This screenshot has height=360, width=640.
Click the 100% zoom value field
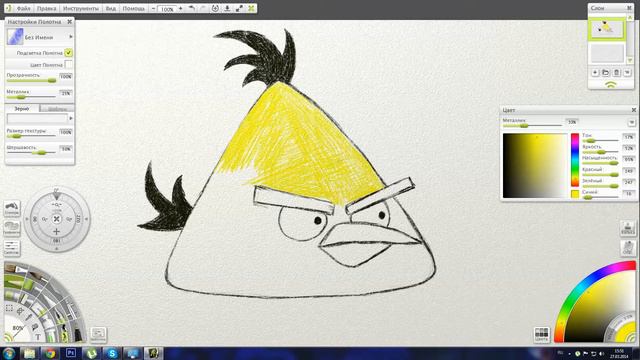pyautogui.click(x=167, y=9)
